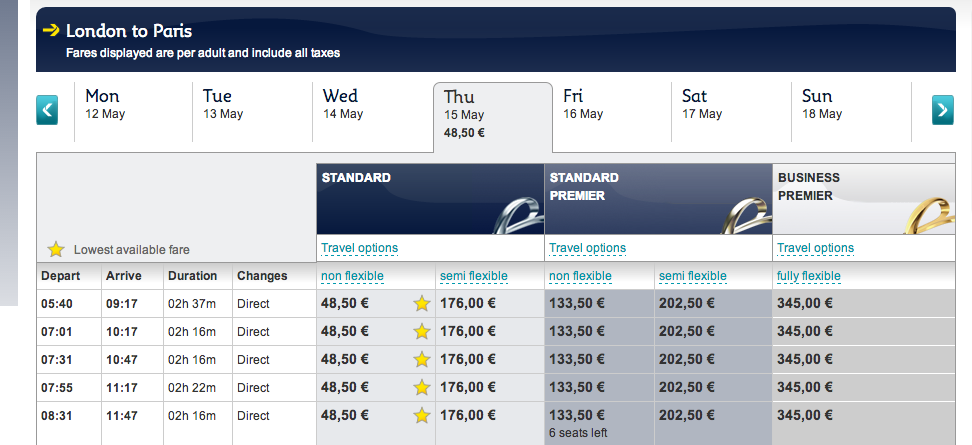This screenshot has height=445, width=972.
Task: Click star icon on 08:31 train fare
Action: (422, 415)
